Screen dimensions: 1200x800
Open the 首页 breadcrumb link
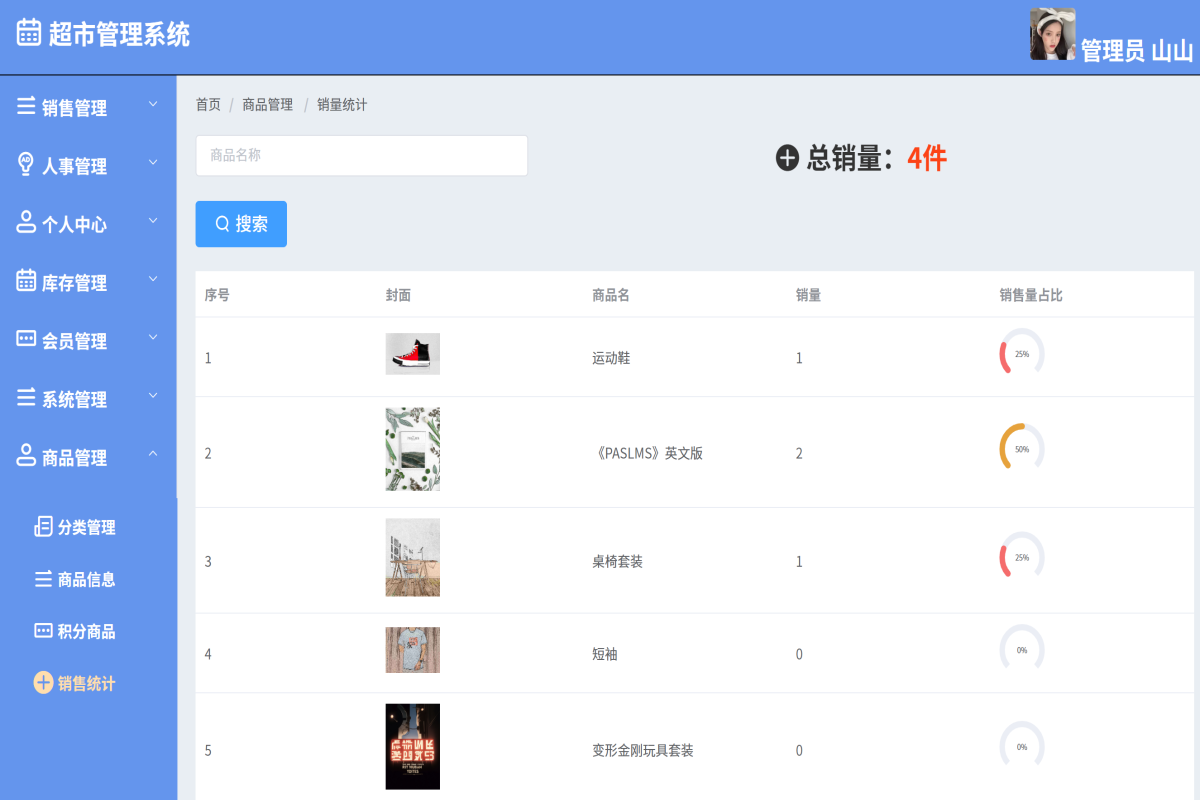(207, 104)
